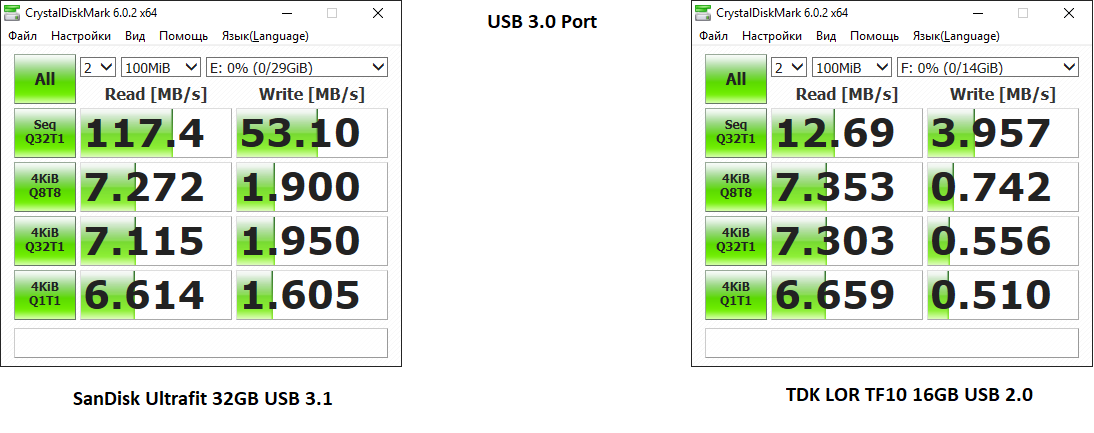Open Помощь menu in TDK window

pos(874,36)
